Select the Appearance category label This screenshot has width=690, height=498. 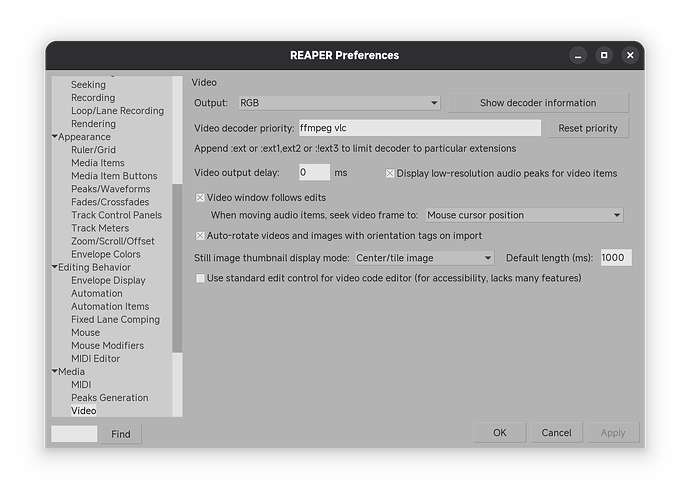84,137
